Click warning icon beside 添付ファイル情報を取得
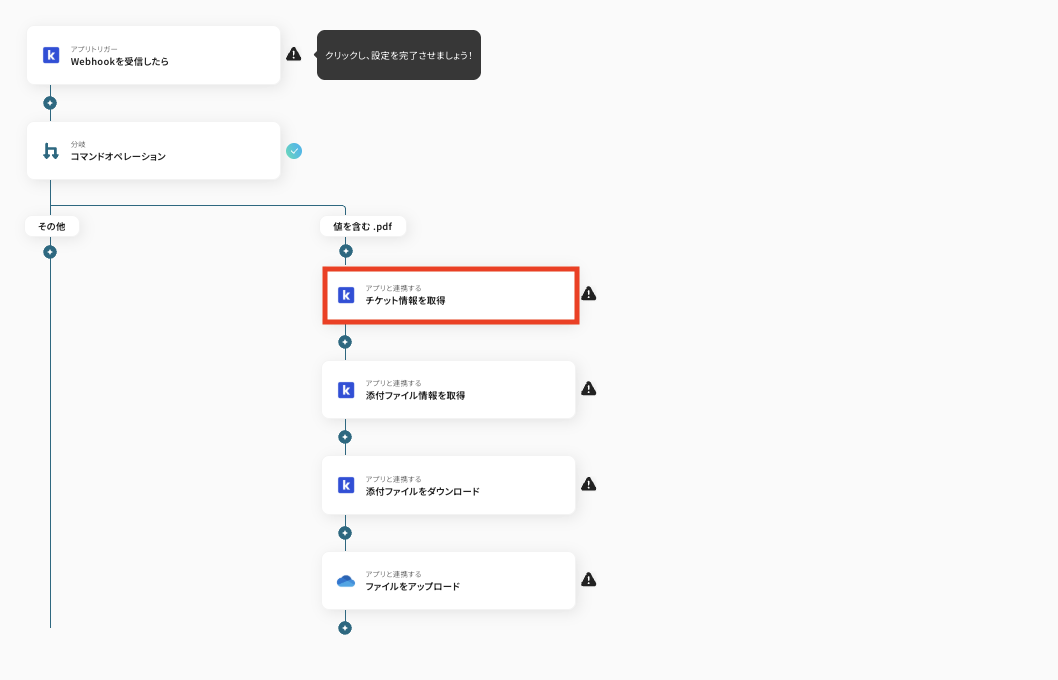 (x=588, y=389)
